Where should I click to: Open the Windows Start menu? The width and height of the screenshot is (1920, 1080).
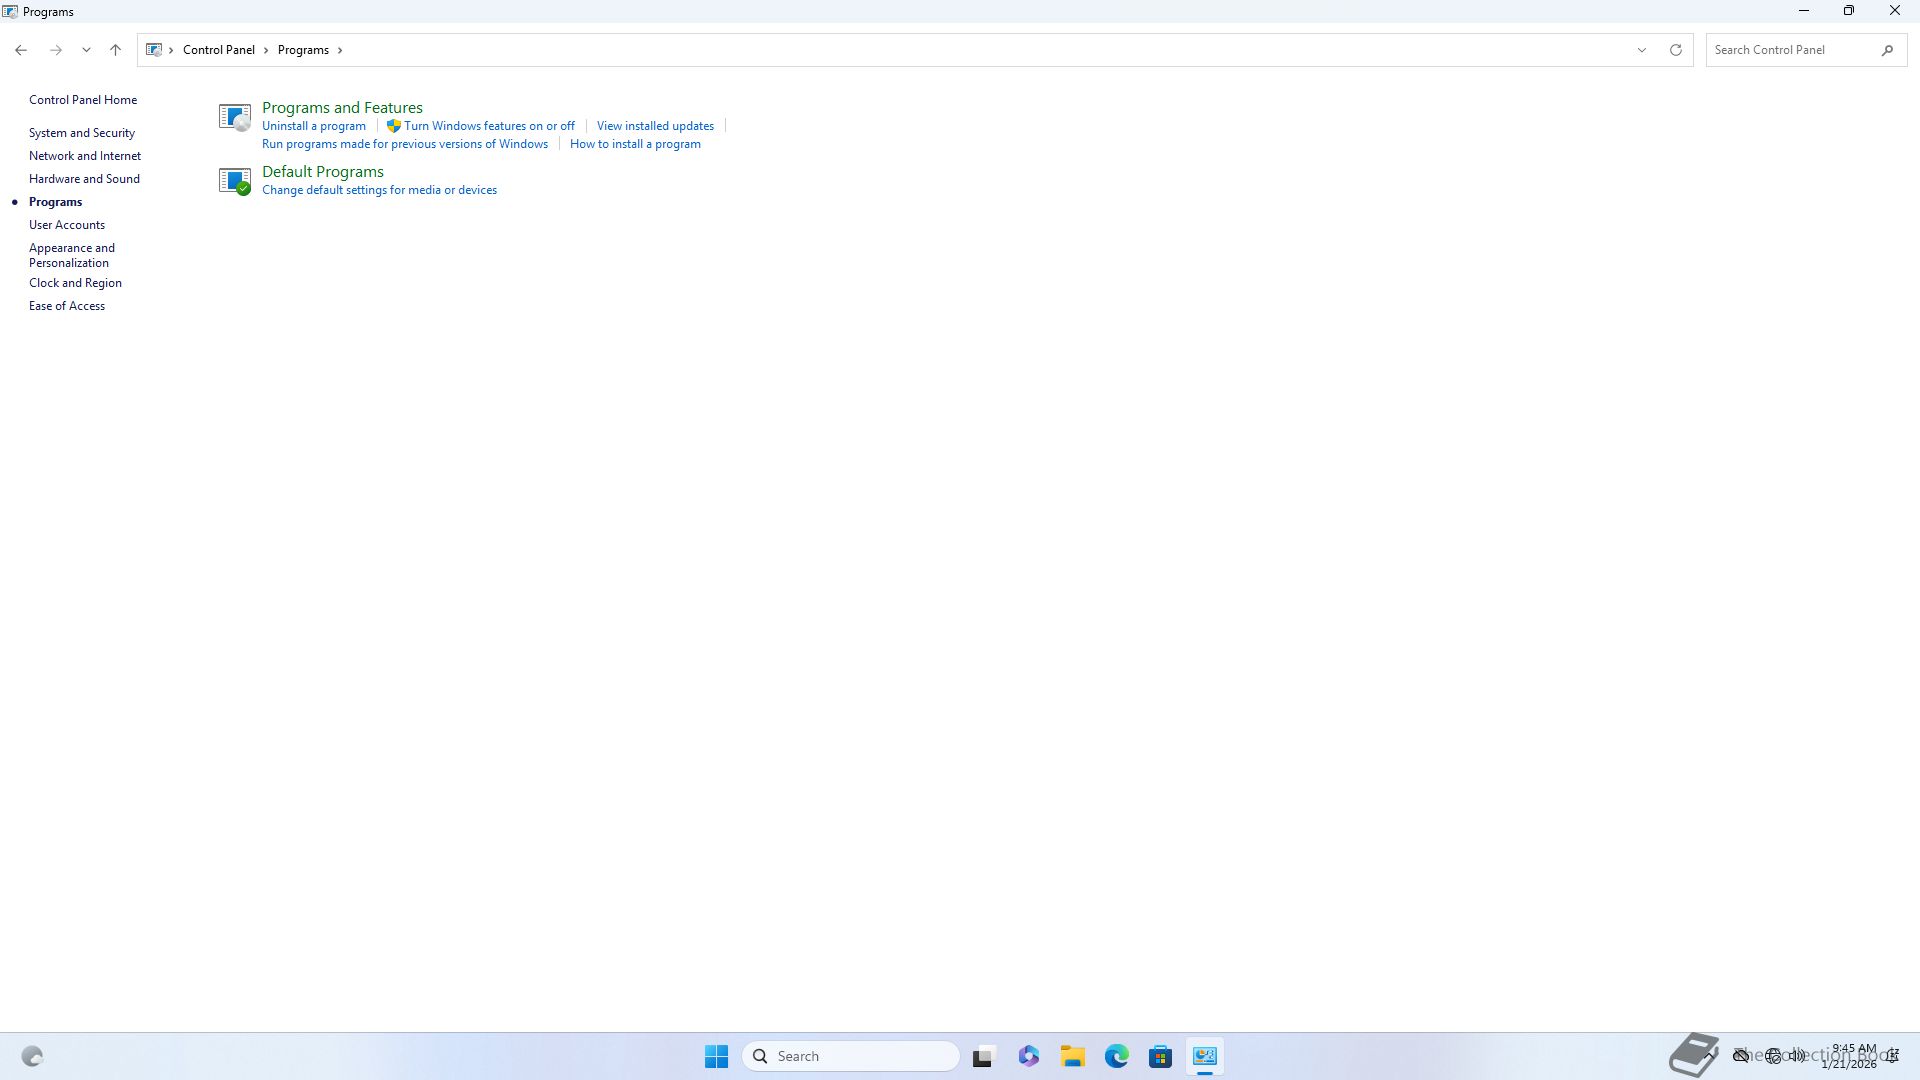point(716,1056)
